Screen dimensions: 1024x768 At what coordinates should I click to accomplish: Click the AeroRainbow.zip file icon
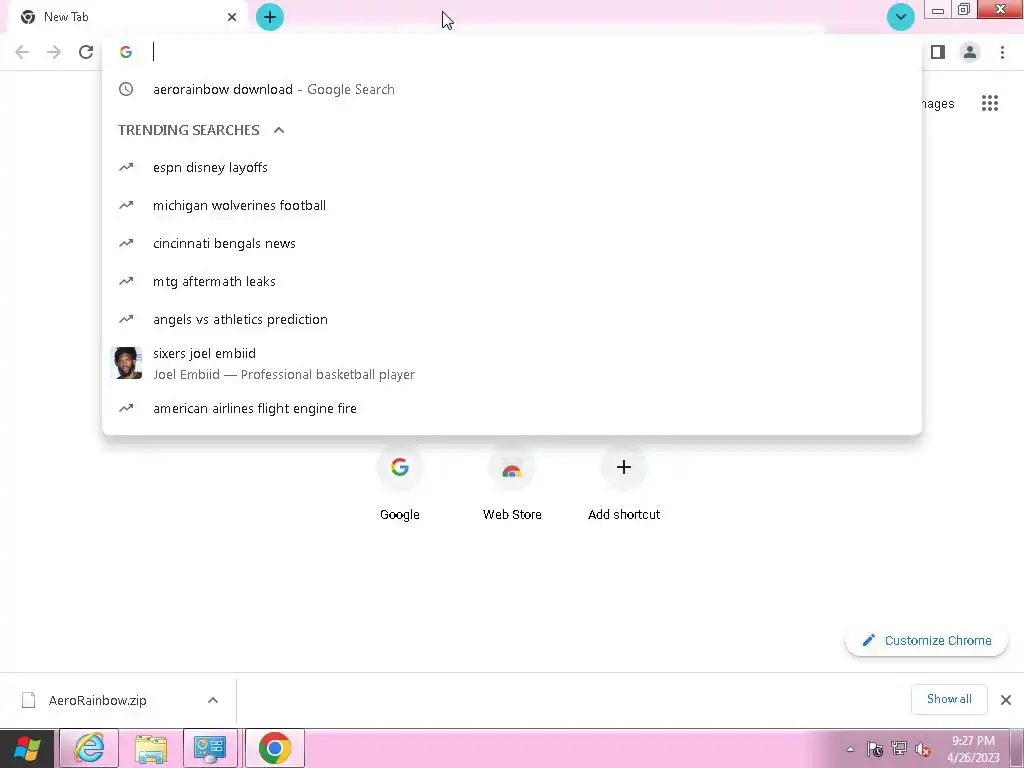29,700
